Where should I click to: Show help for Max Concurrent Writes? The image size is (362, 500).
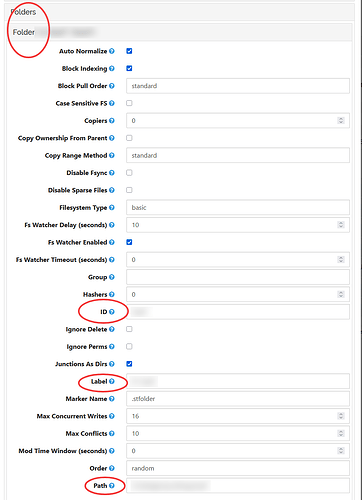pyautogui.click(x=112, y=416)
